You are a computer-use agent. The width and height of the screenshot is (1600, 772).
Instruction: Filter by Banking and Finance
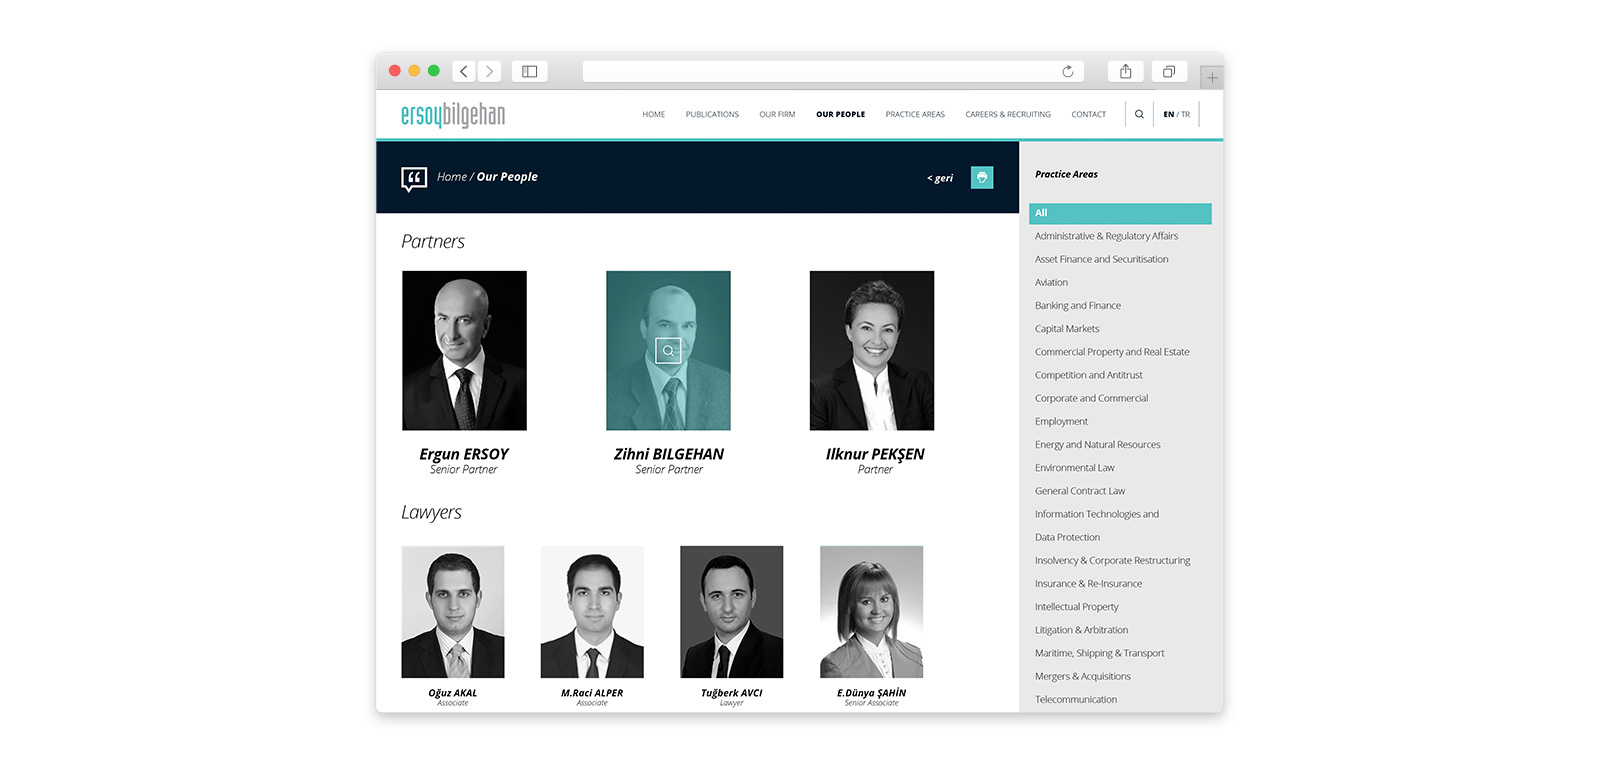(1078, 305)
